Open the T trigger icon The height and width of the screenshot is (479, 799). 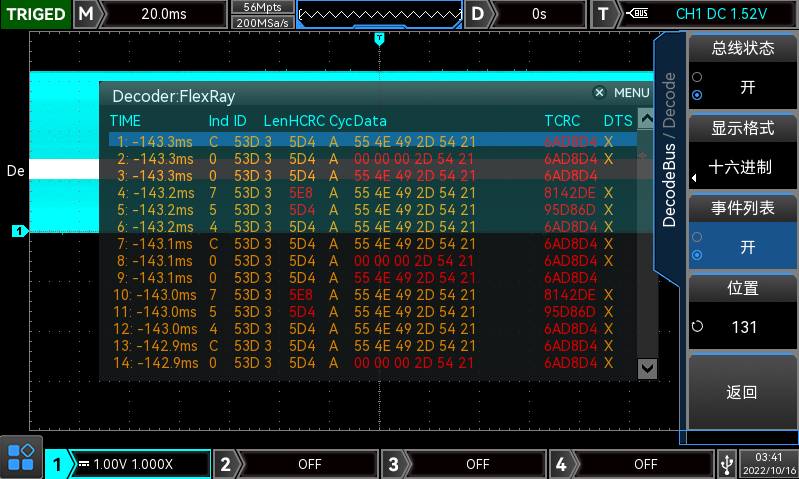tap(603, 14)
